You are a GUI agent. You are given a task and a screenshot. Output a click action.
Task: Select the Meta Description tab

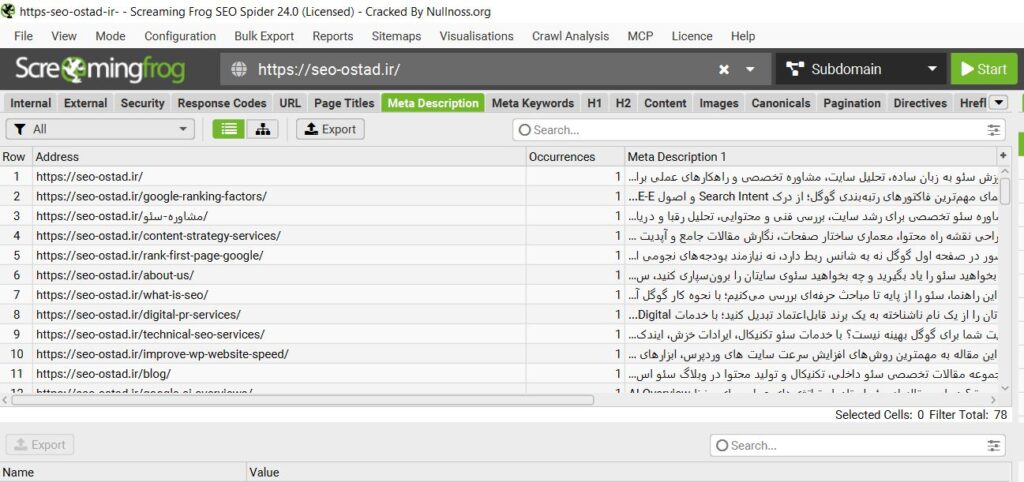coord(433,103)
